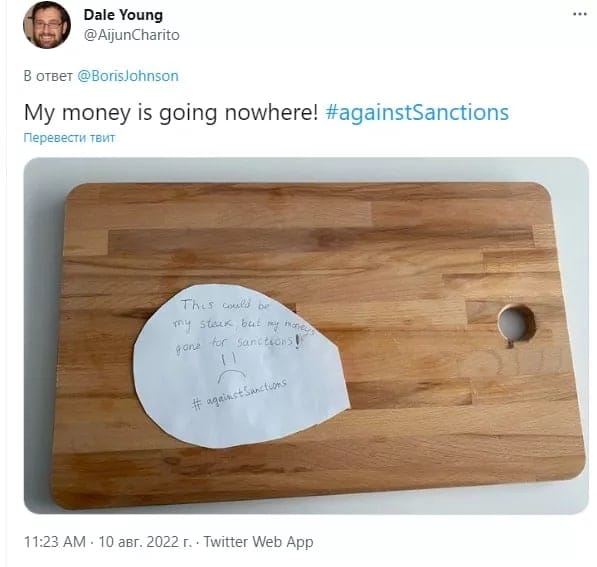Viewport: 597px width, 567px height.
Task: Follow the blue #againstSanctions hashtag in tweet text
Action: pos(417,113)
